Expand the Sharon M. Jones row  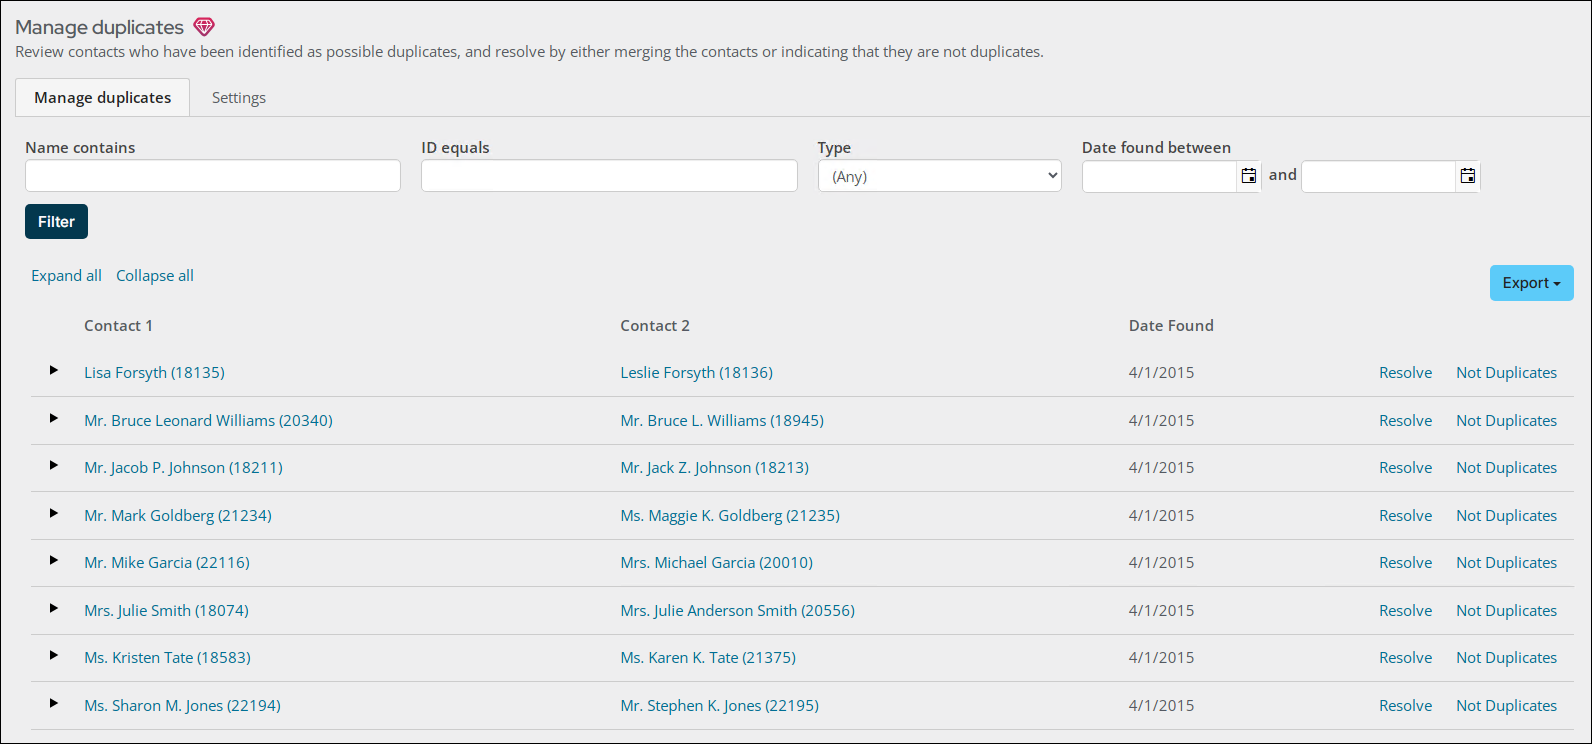54,704
